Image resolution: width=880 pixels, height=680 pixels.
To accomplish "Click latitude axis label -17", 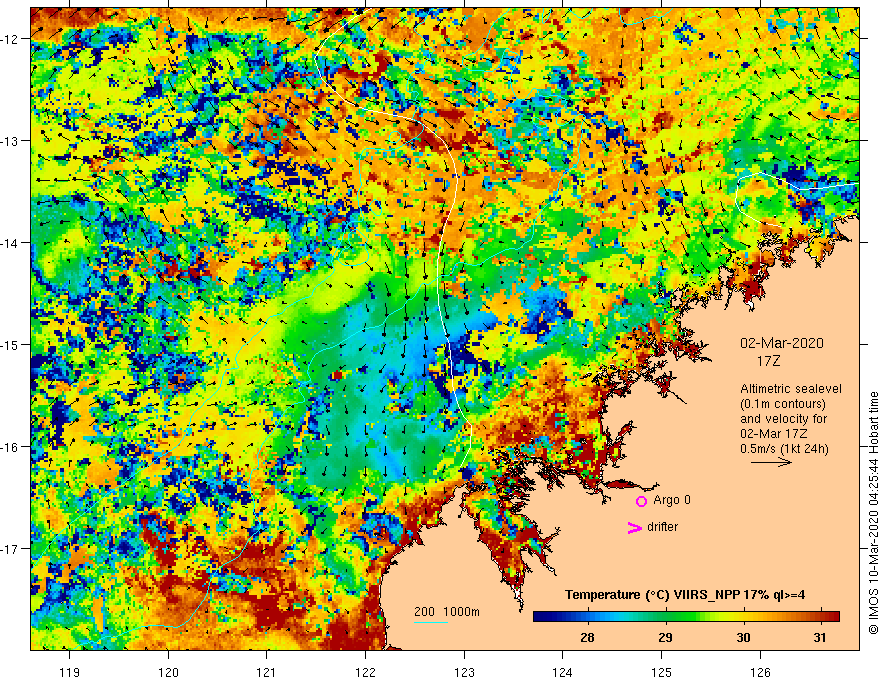I will coord(10,549).
